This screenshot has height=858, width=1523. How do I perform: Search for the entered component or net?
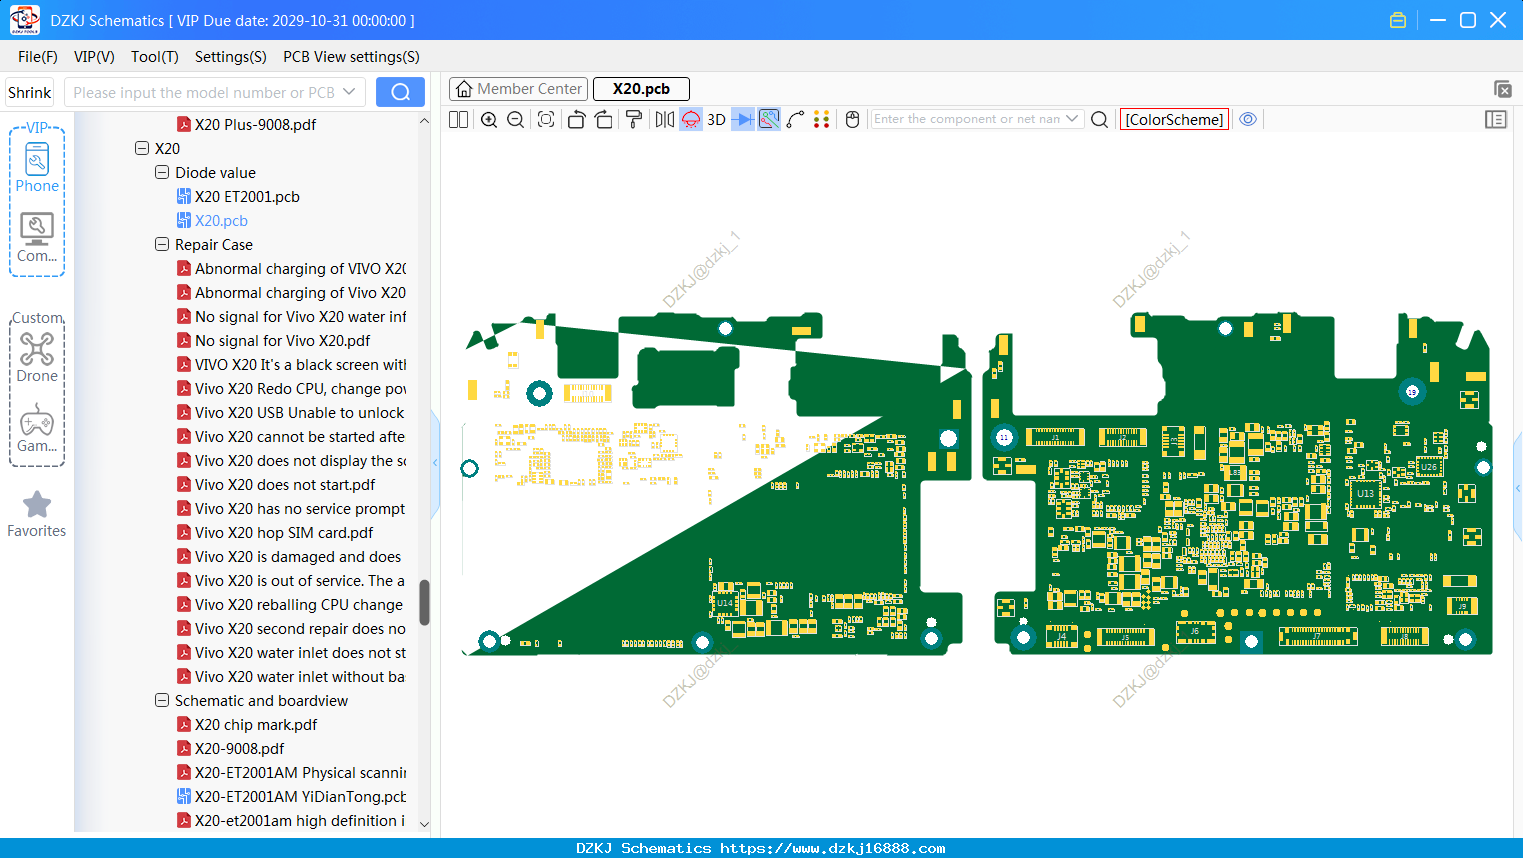point(1099,119)
